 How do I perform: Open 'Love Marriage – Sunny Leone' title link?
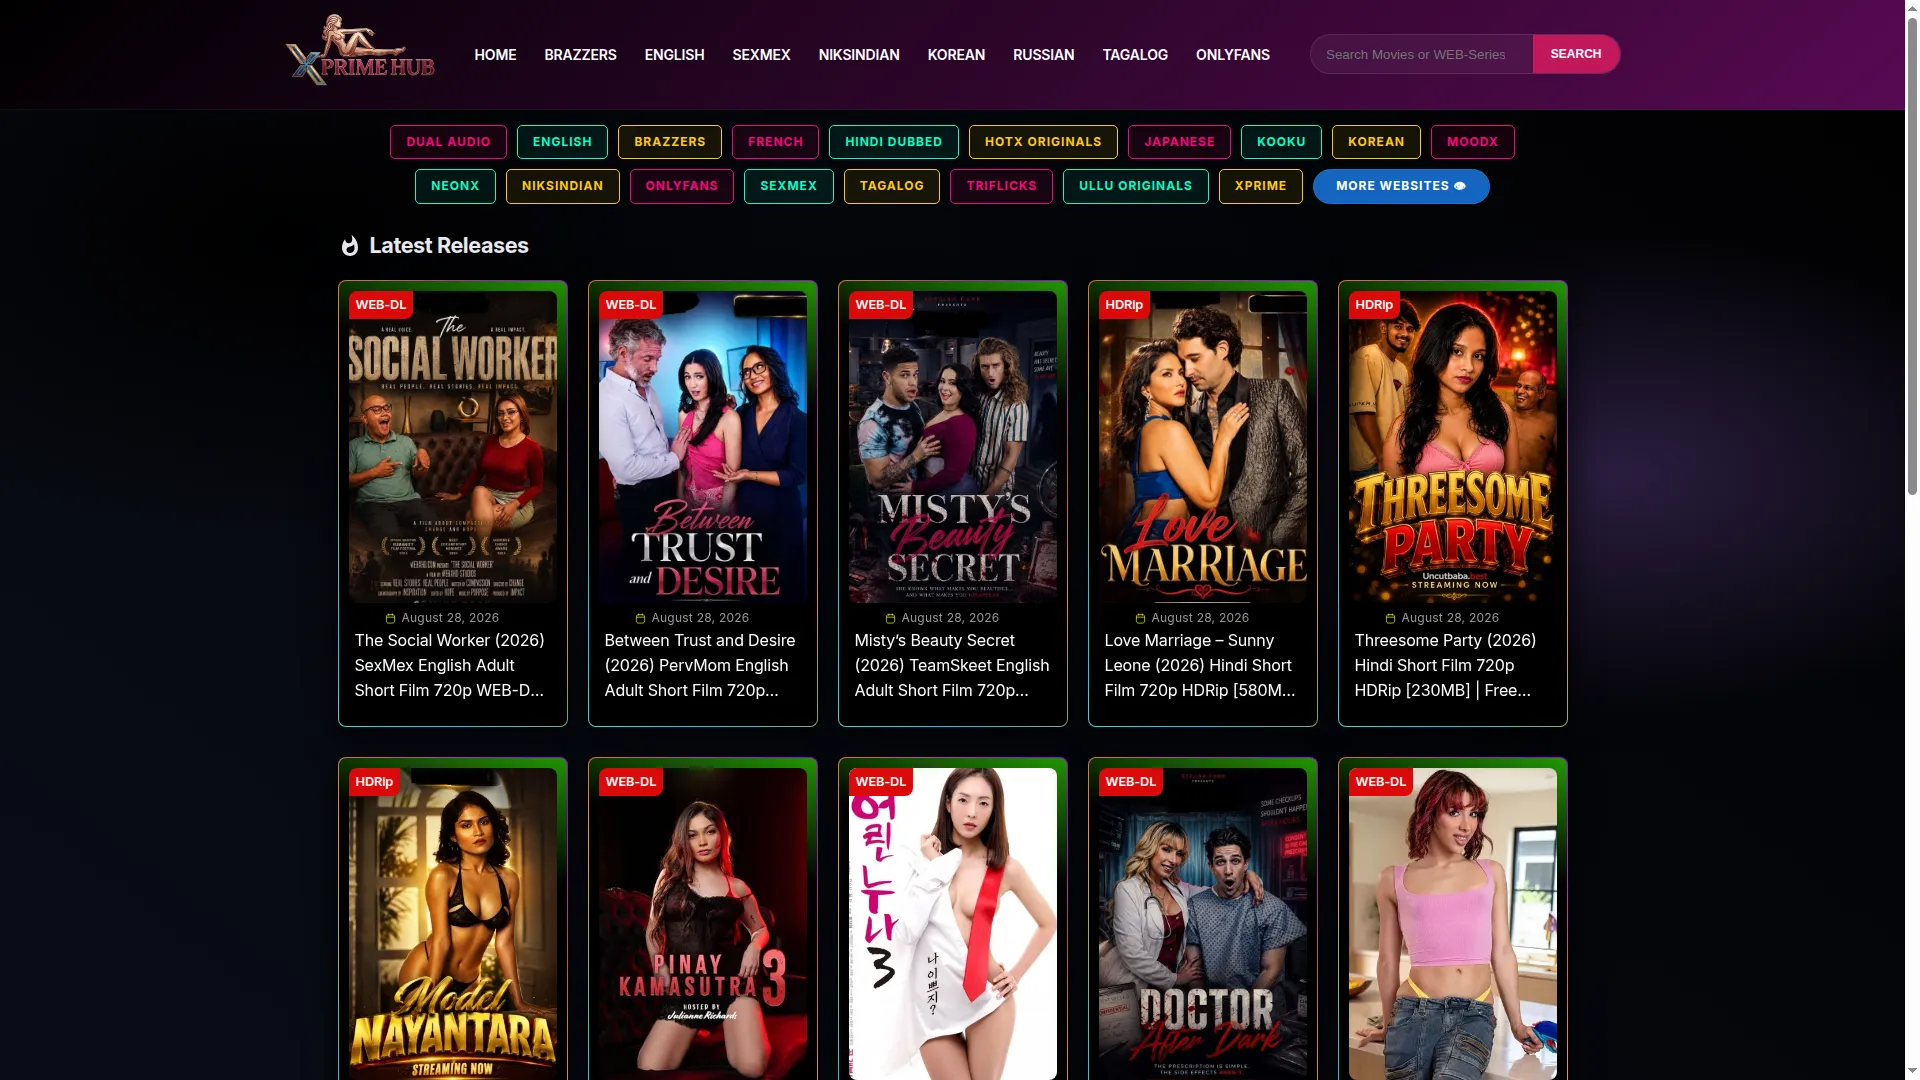(x=1200, y=665)
